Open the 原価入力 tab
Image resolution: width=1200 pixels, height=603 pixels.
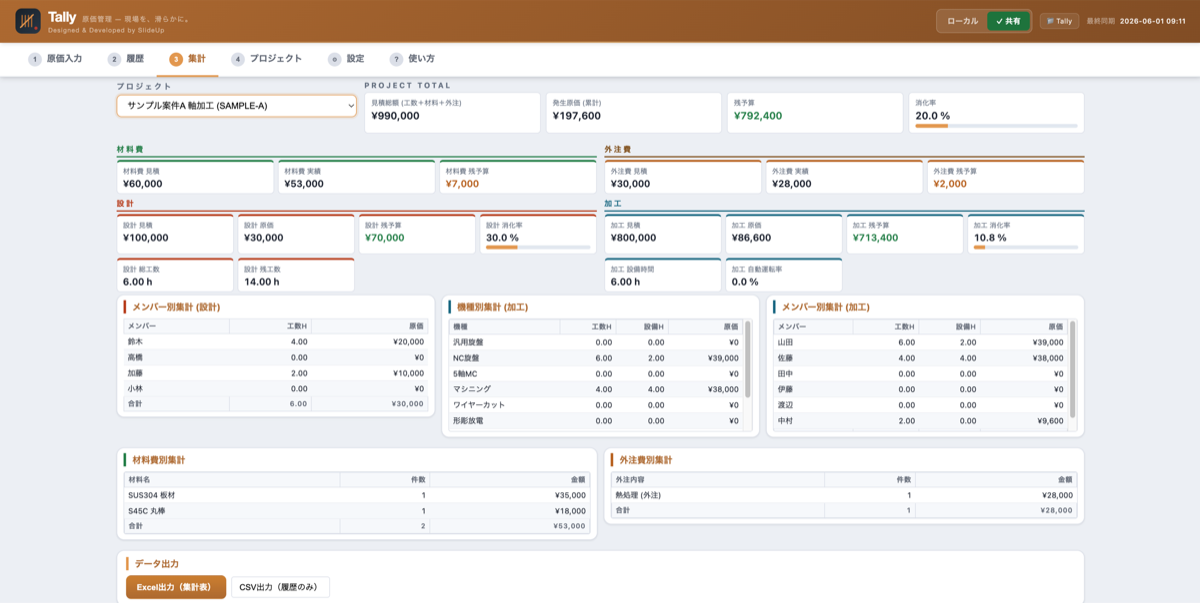coord(55,59)
